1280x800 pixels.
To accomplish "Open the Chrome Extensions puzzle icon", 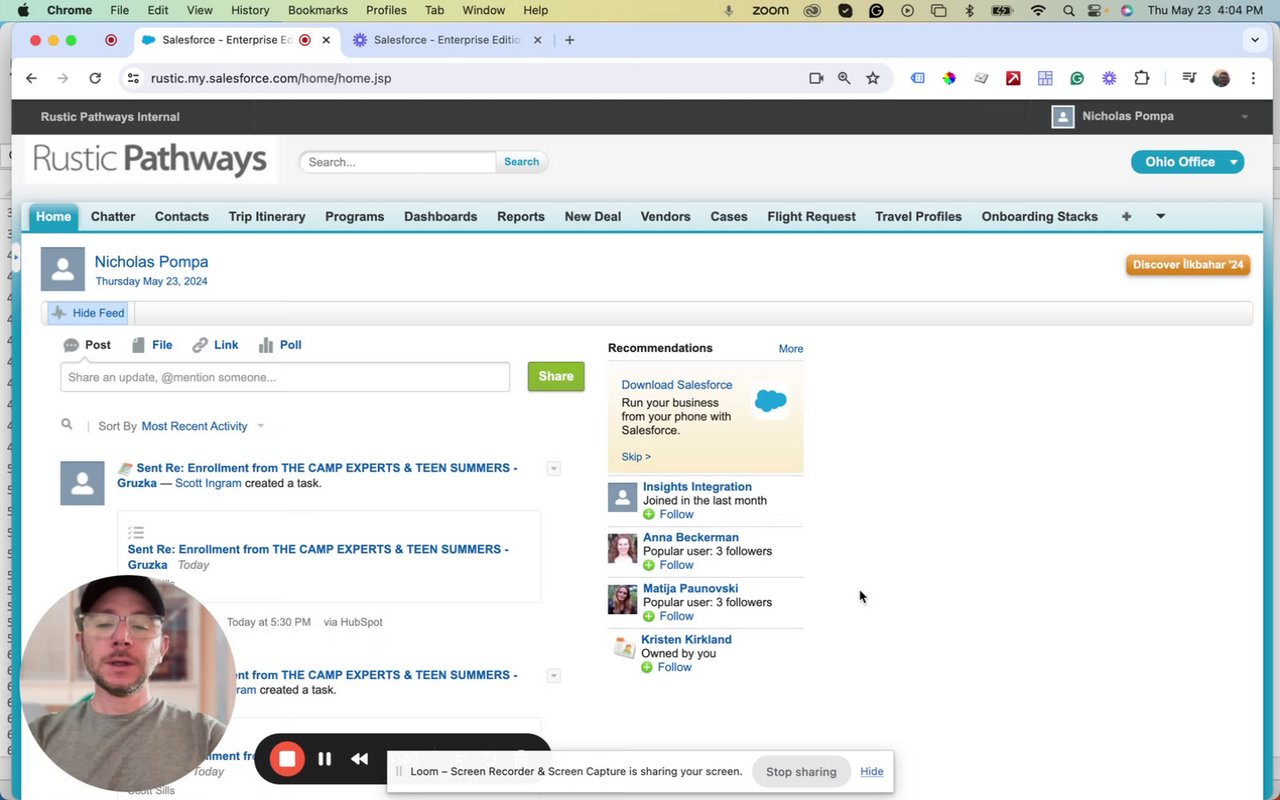I will 1141,78.
